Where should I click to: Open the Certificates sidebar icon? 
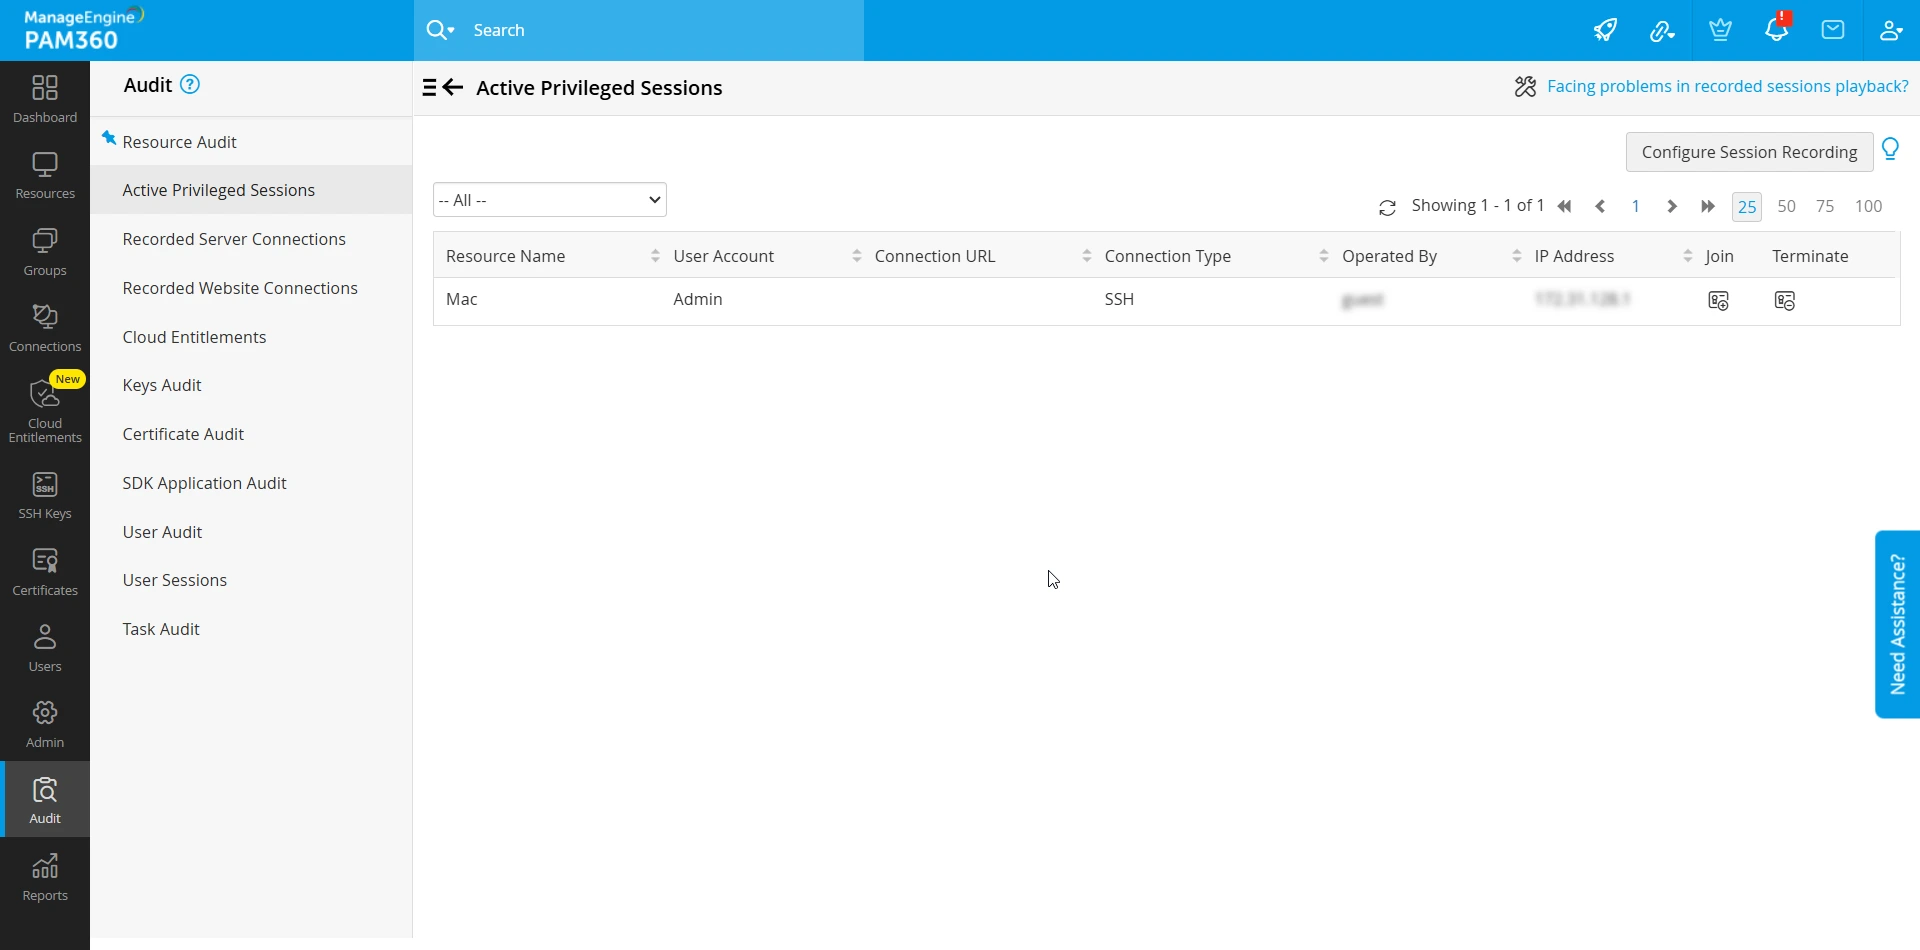point(45,573)
